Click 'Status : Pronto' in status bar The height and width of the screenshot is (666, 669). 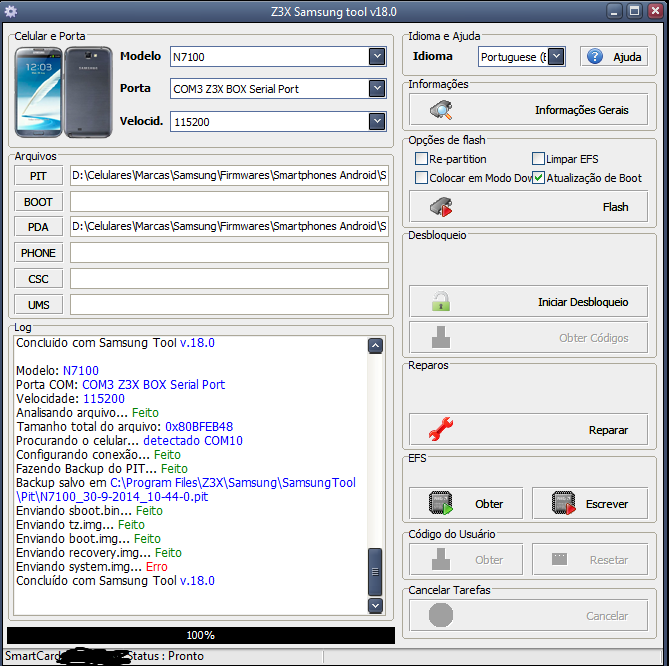166,656
